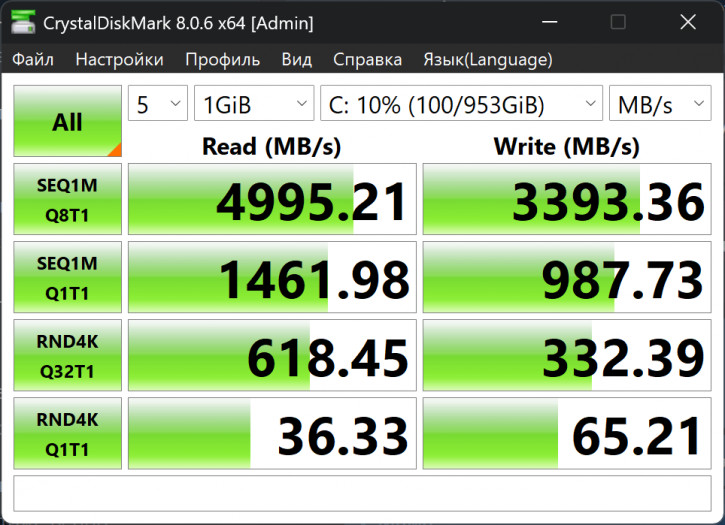Viewport: 725px width, 525px height.
Task: Maximize the CrystalDiskMark window
Action: coord(618,22)
